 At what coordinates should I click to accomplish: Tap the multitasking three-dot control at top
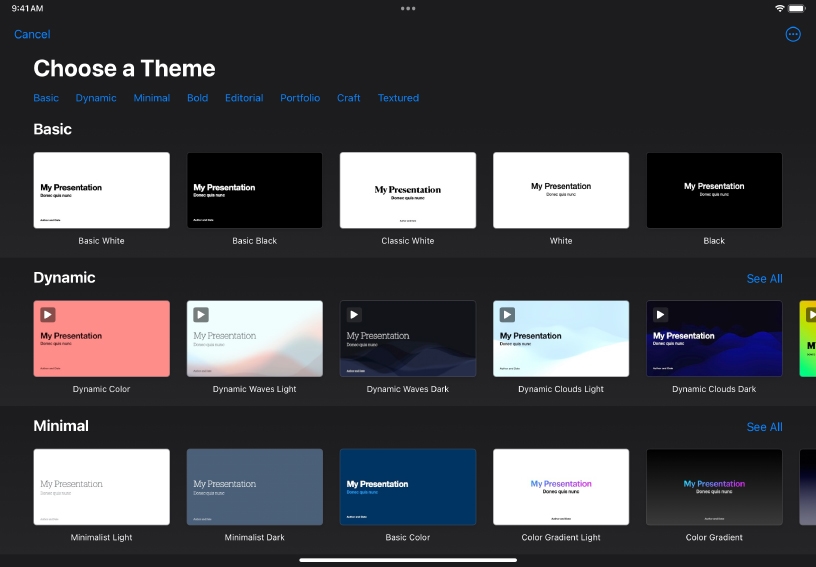(x=408, y=8)
